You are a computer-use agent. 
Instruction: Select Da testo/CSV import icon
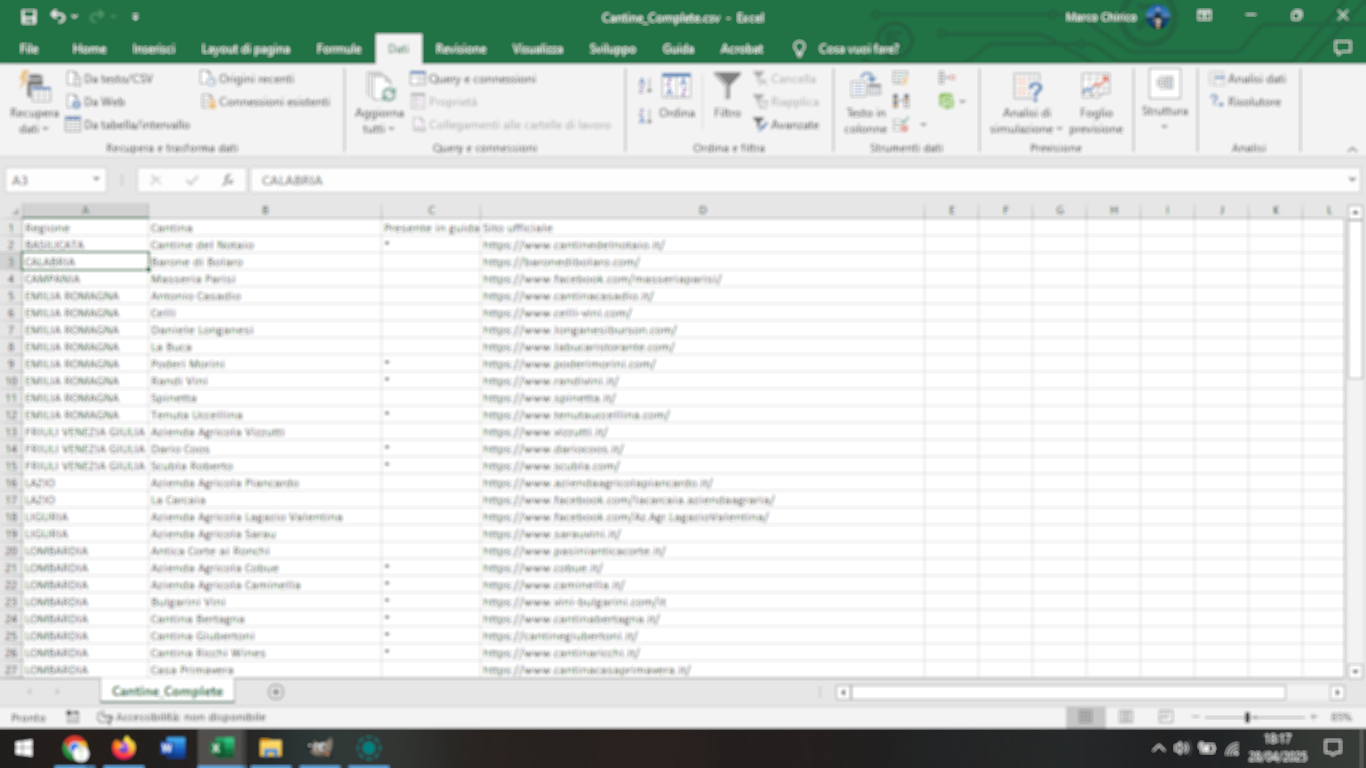coord(74,79)
